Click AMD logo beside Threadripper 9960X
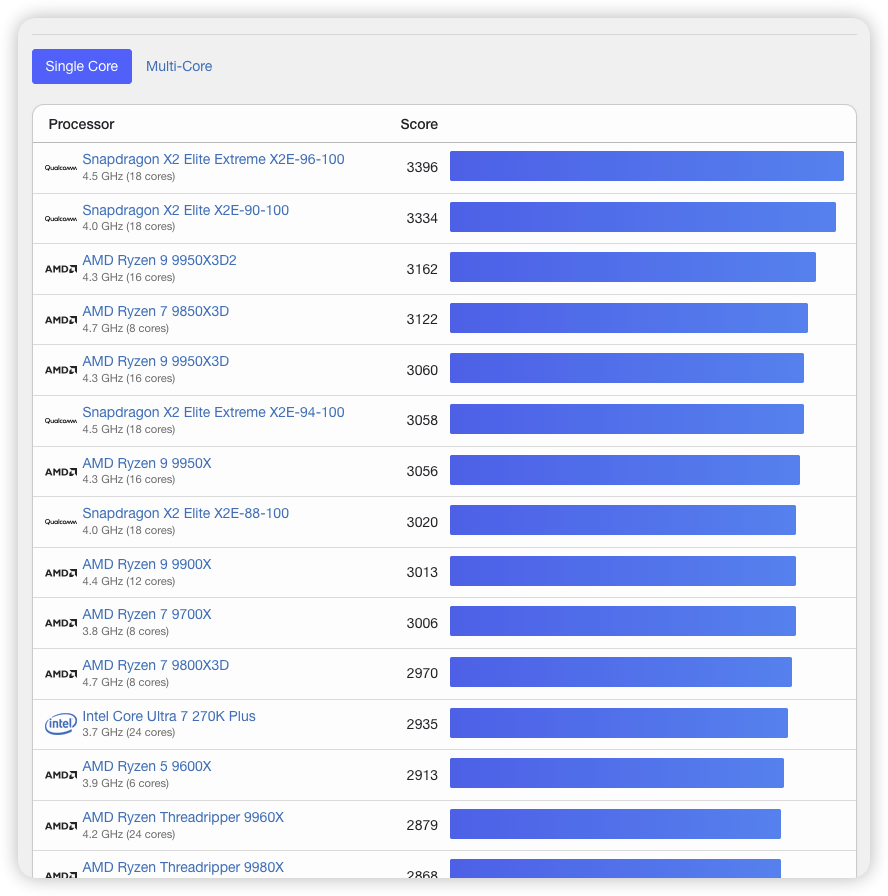888x896 pixels. [x=61, y=826]
